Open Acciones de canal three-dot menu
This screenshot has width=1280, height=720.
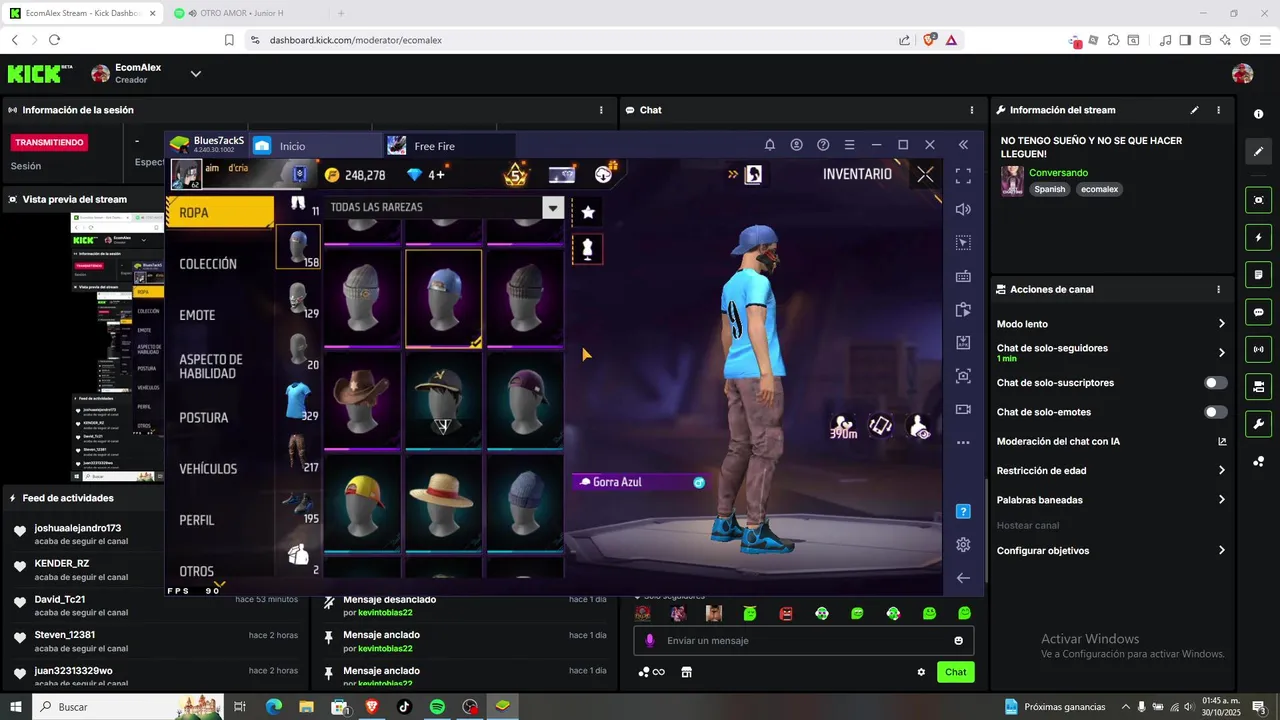point(1218,289)
